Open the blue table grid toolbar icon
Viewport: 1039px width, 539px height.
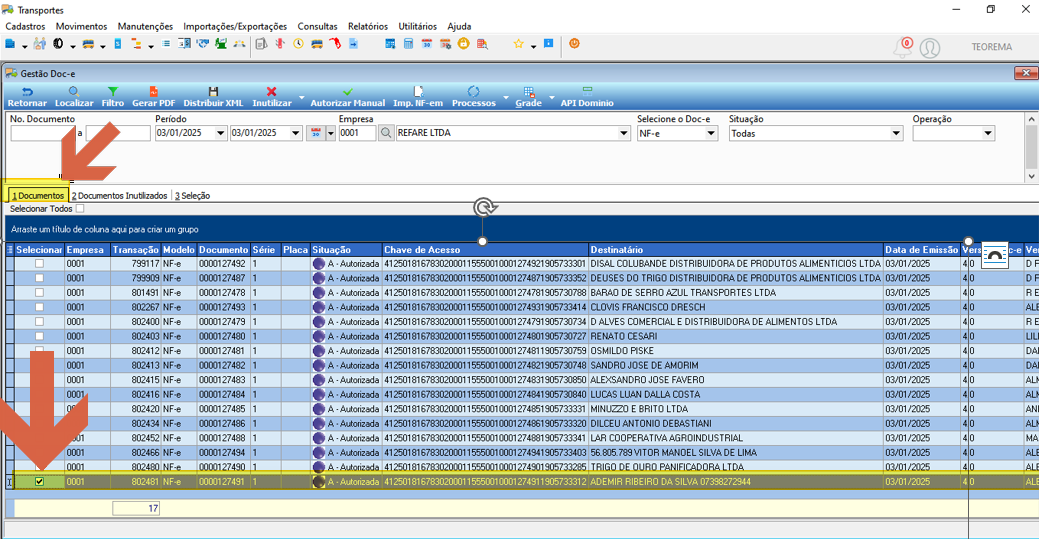[x=390, y=44]
